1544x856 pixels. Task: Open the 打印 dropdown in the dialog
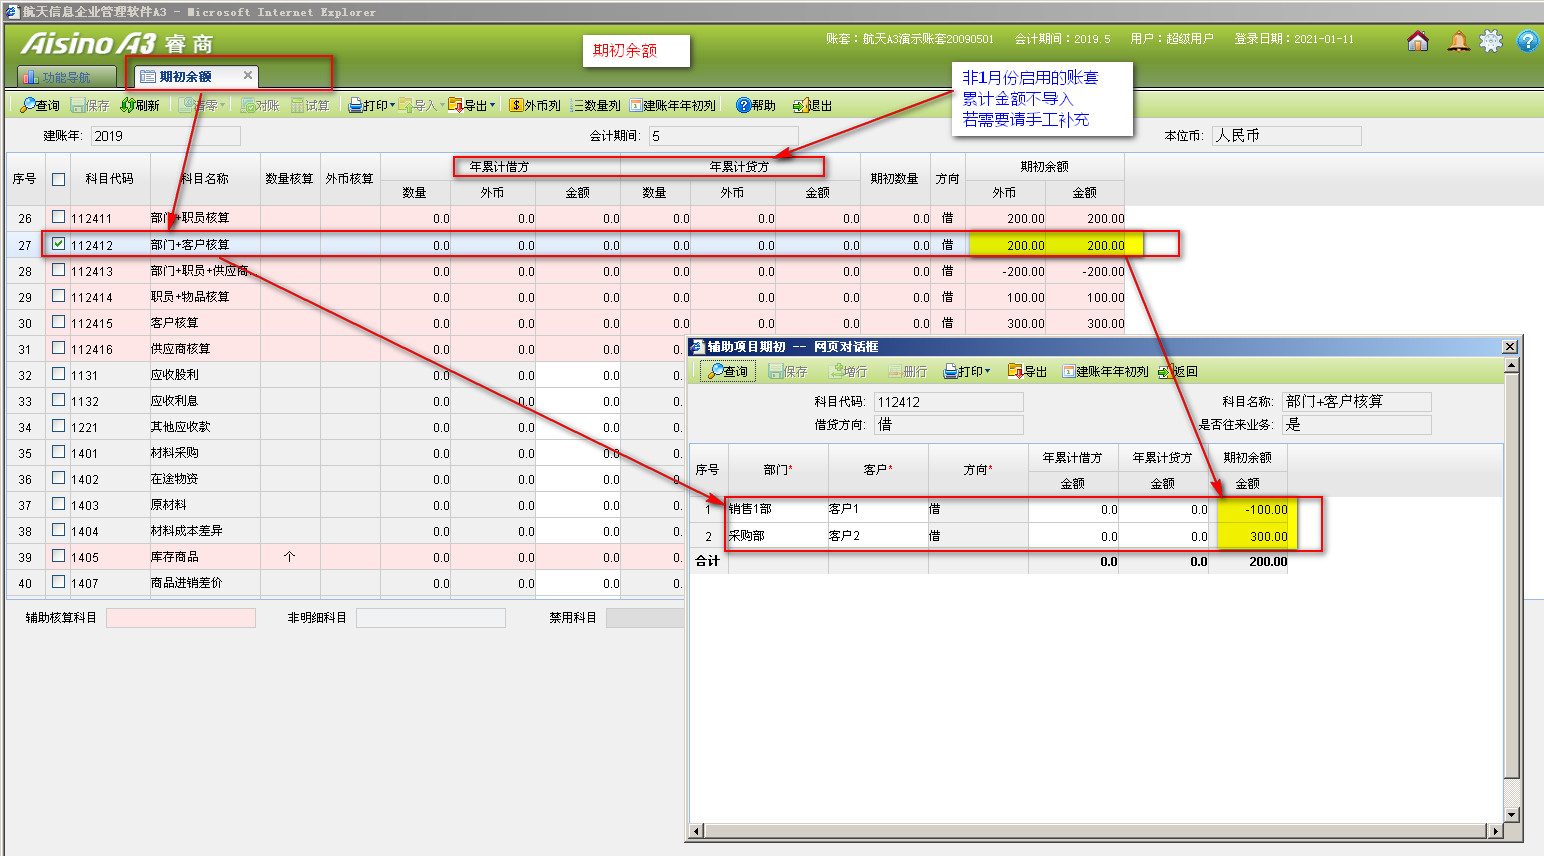pyautogui.click(x=987, y=371)
